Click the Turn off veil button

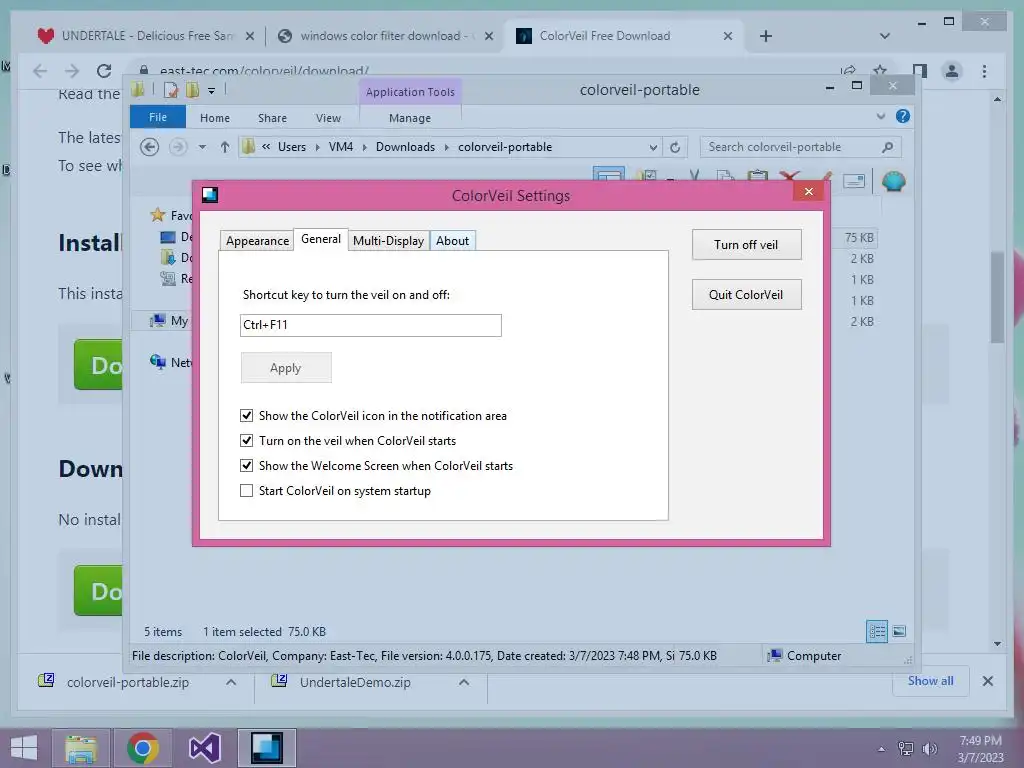point(746,245)
